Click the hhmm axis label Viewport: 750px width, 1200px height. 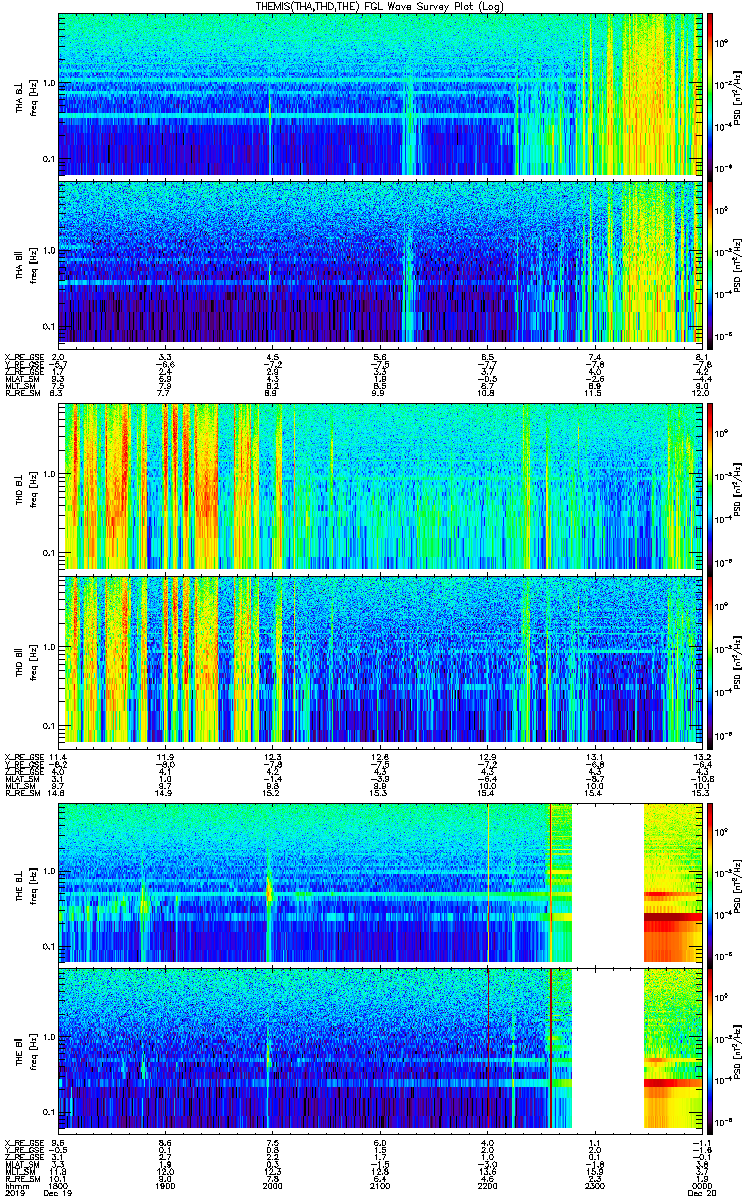click(x=16, y=1185)
